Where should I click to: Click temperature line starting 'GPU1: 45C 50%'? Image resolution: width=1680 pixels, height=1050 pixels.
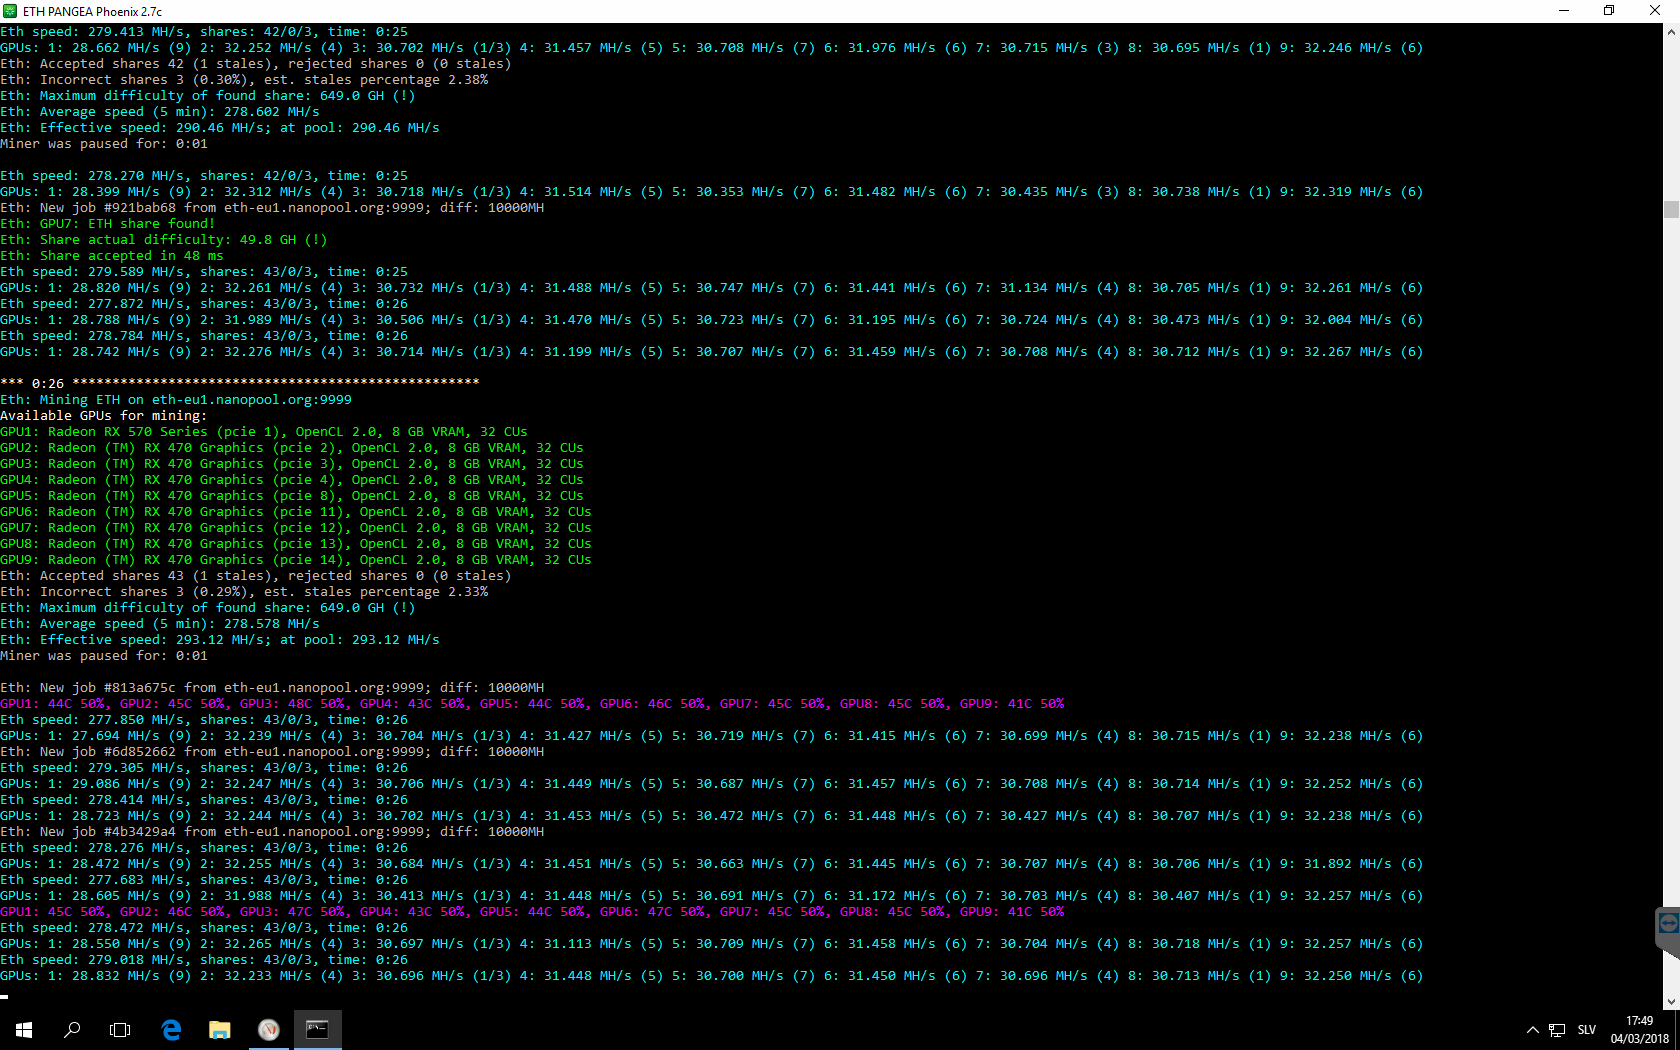pos(532,912)
